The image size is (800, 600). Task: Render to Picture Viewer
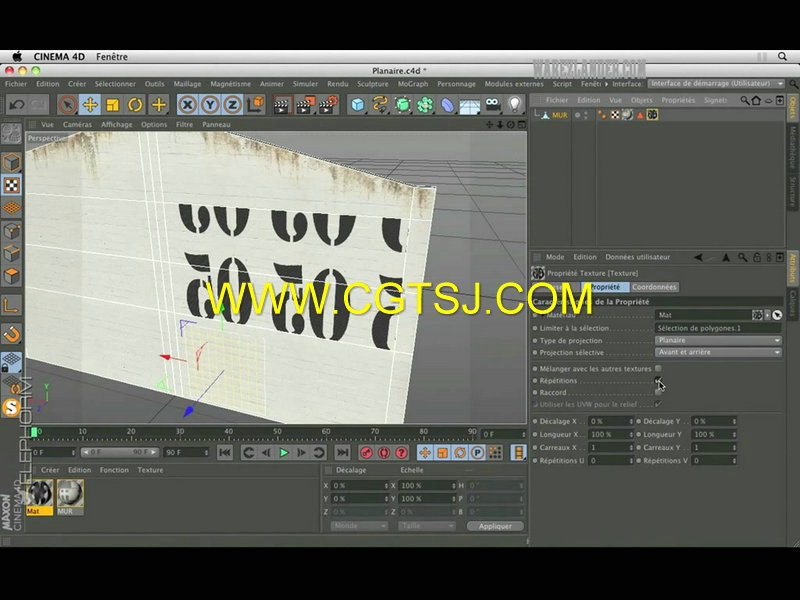pyautogui.click(x=305, y=105)
